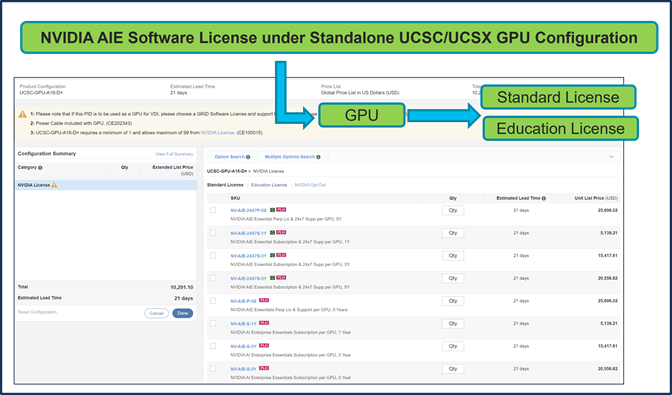Viewport: 672px width, 395px height.
Task: Click the green badge next to NV-AIE-24X7S-1Y
Action: [272, 233]
